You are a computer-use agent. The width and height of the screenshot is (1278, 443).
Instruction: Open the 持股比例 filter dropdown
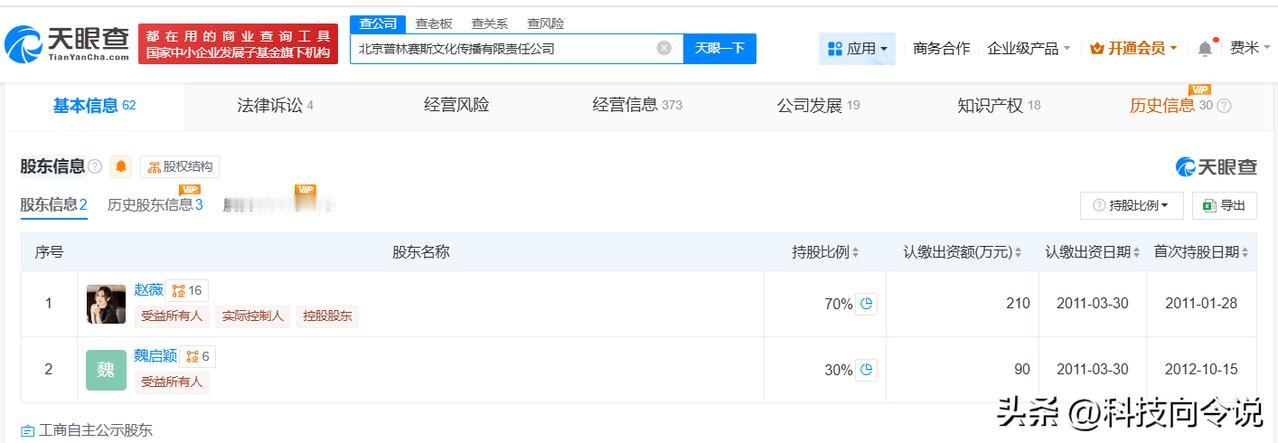click(1131, 205)
